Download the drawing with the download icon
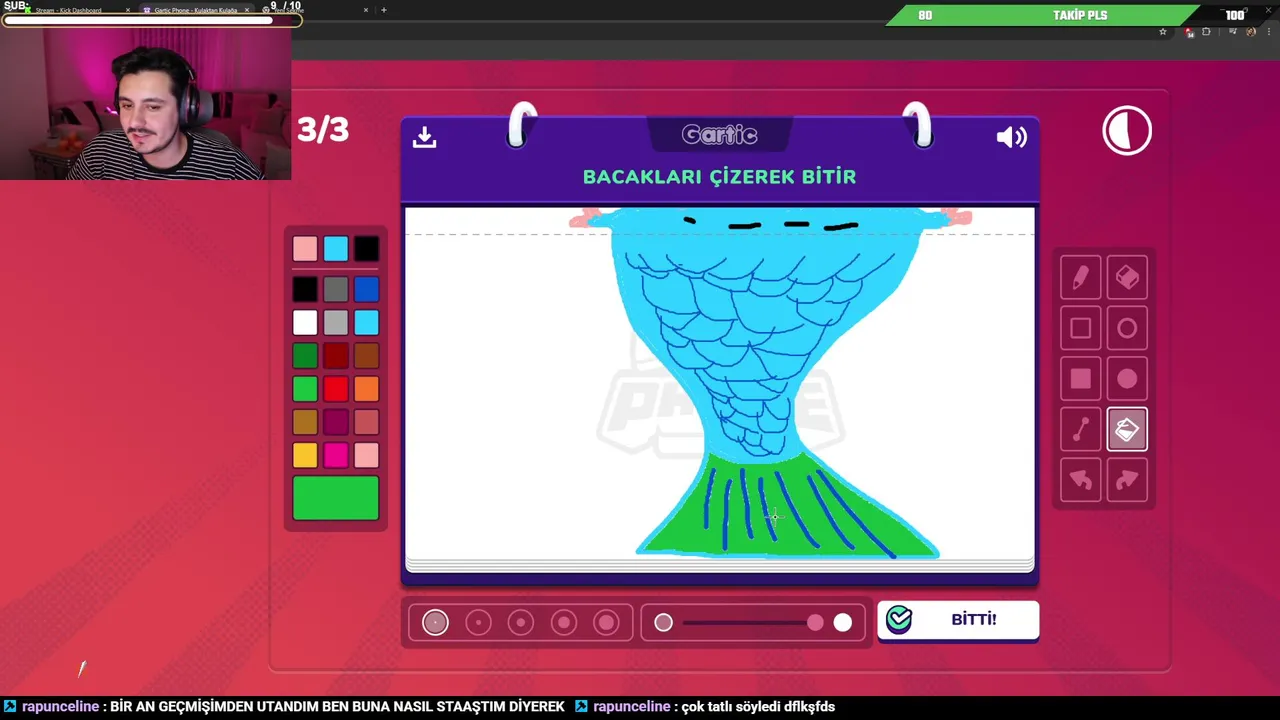Image resolution: width=1280 pixels, height=720 pixels. pyautogui.click(x=424, y=137)
